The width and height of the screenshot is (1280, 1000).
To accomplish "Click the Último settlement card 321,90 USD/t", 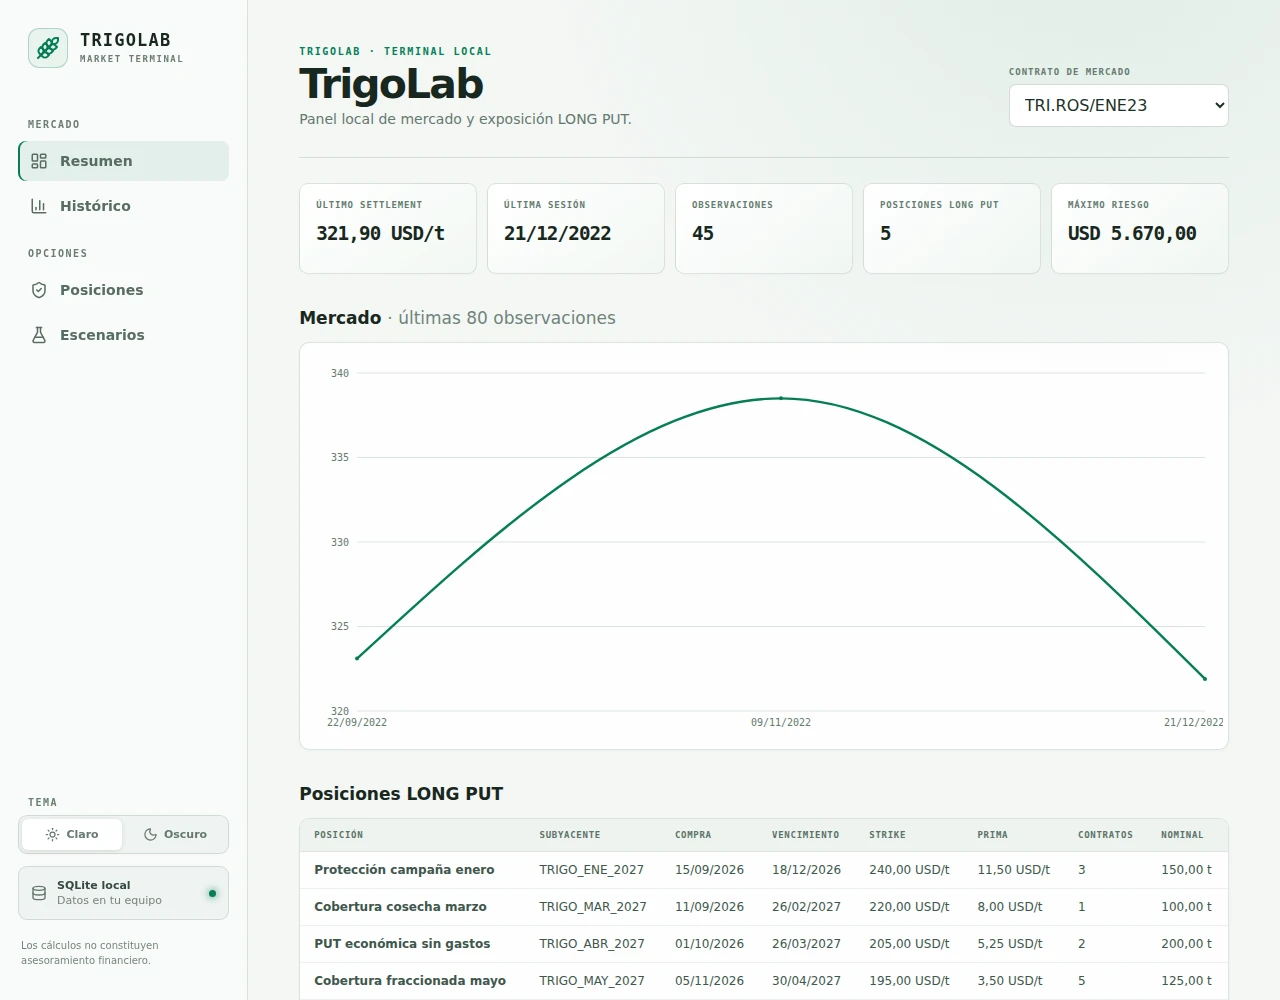I will (x=388, y=228).
